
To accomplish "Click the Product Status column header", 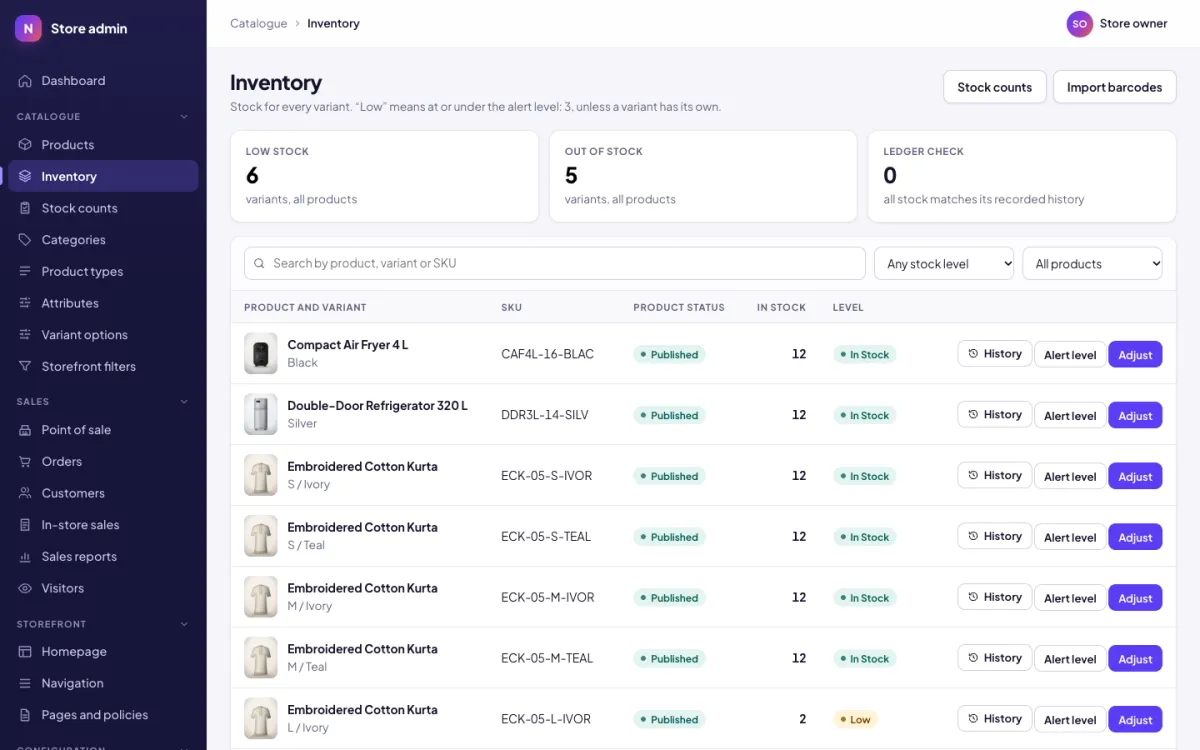I will click(679, 307).
